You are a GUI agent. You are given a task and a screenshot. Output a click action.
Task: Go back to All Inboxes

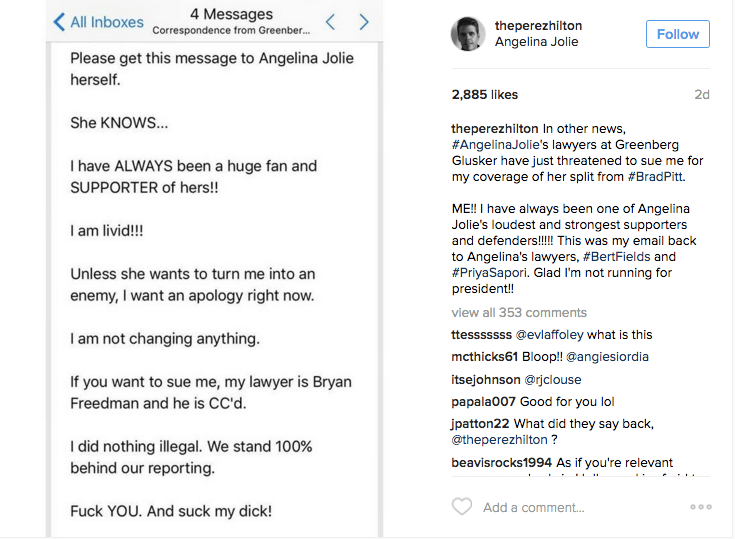pyautogui.click(x=98, y=22)
